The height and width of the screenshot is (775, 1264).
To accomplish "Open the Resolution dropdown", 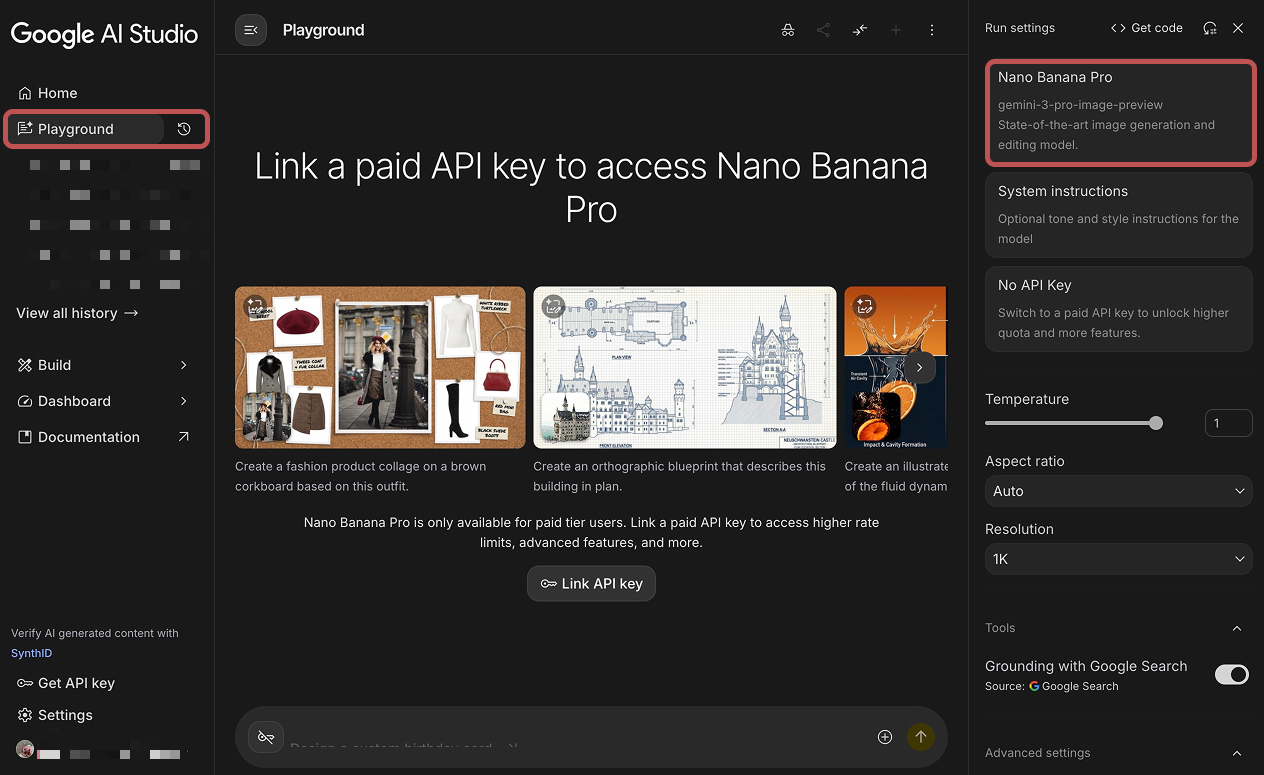I will point(1118,559).
